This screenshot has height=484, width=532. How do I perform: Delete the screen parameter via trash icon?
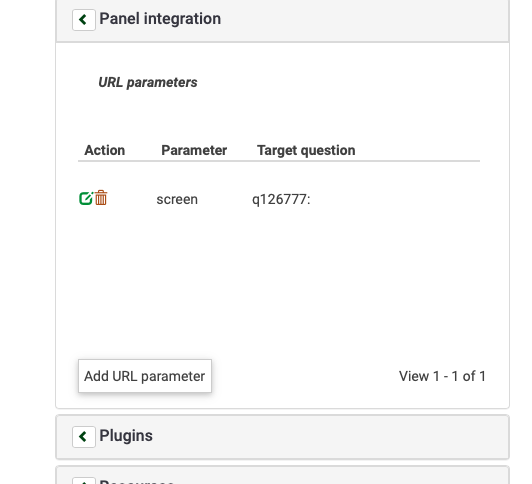[x=101, y=198]
